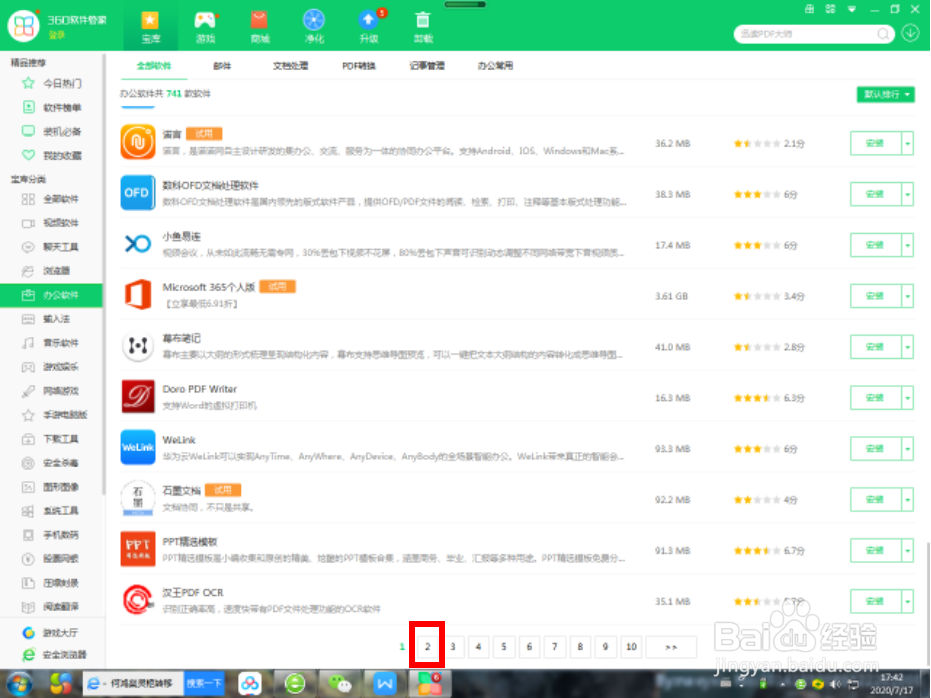Viewport: 931px width, 698px height.
Task: Click the 360软件管家 logo avatar
Action: (23, 26)
